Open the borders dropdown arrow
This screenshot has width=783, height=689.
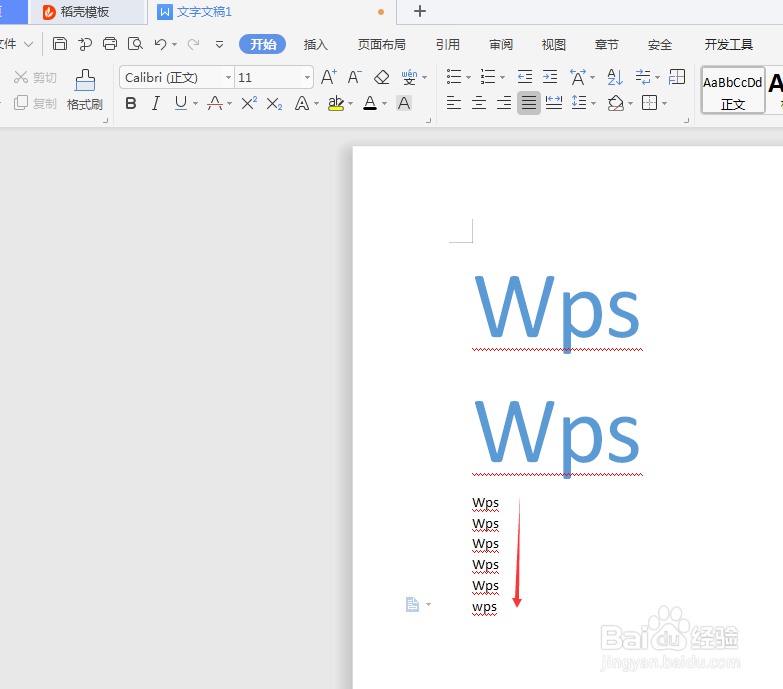(664, 104)
